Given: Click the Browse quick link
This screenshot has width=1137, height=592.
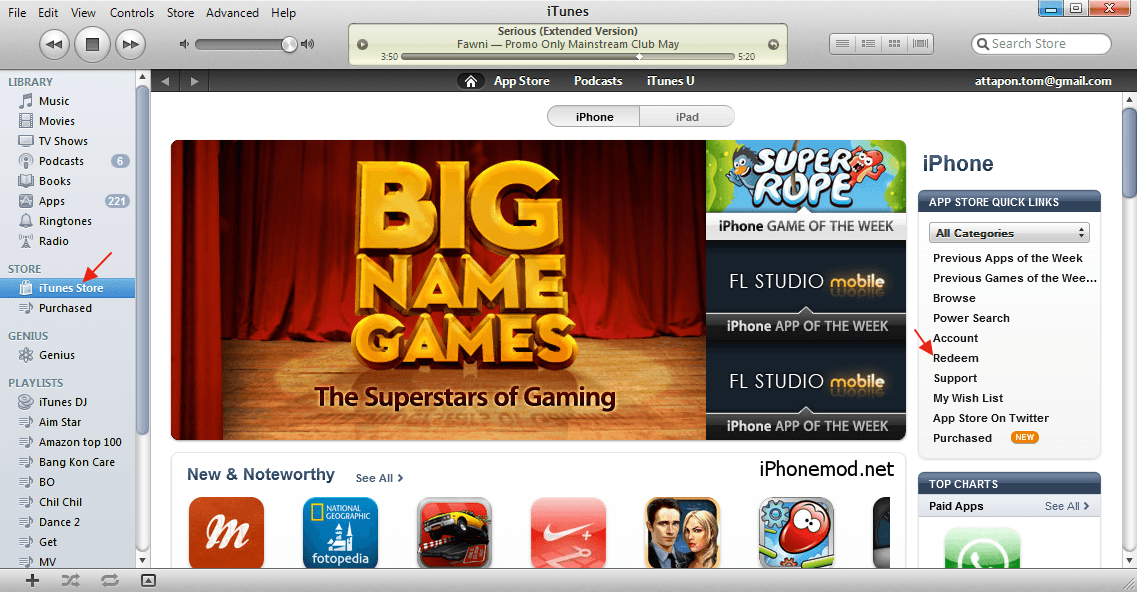Looking at the screenshot, I should point(954,298).
